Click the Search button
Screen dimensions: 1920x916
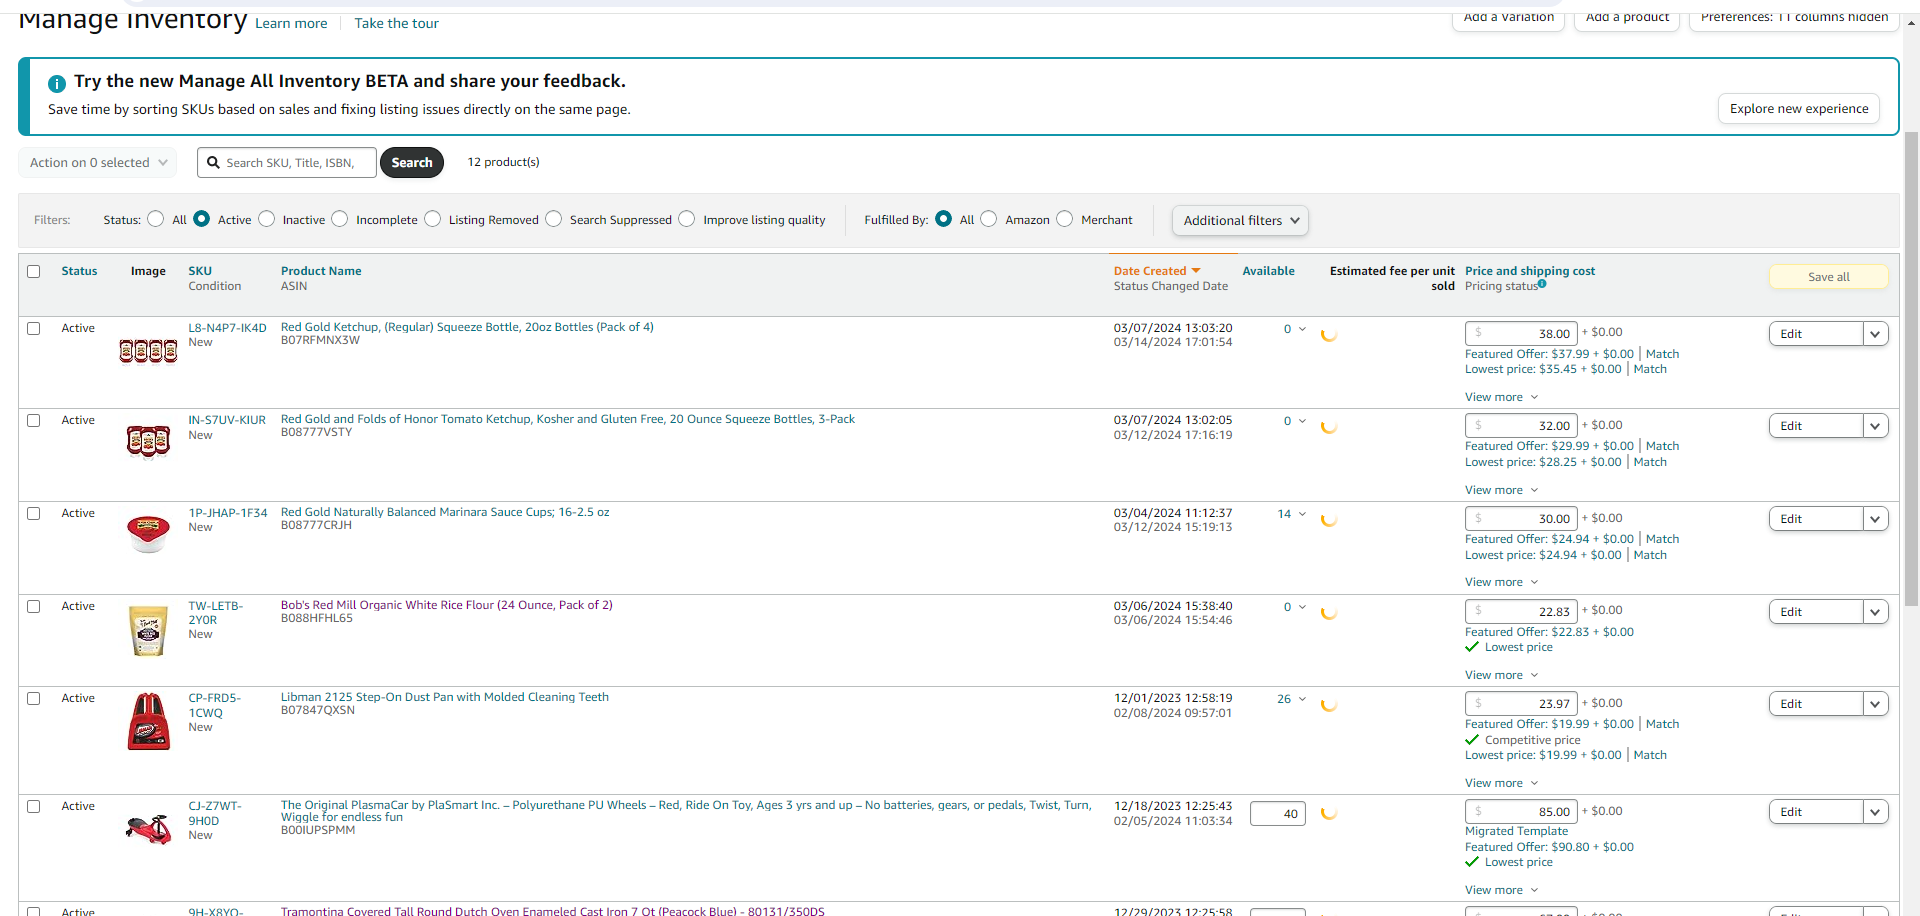[x=412, y=162]
